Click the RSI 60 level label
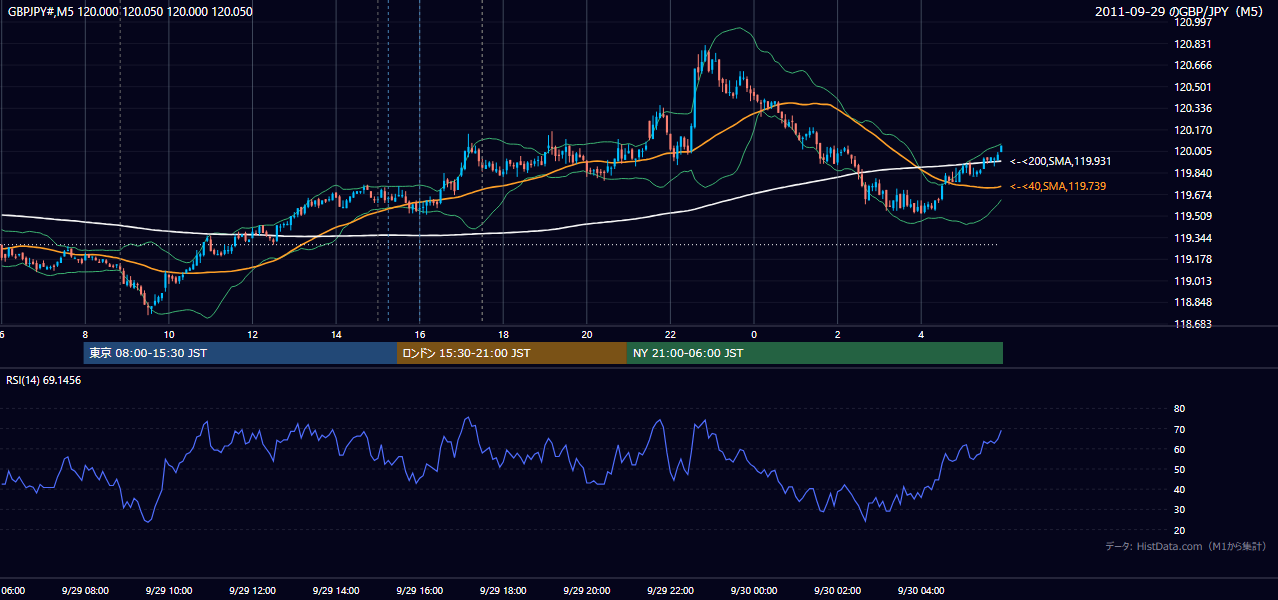The image size is (1278, 600). [x=1179, y=449]
